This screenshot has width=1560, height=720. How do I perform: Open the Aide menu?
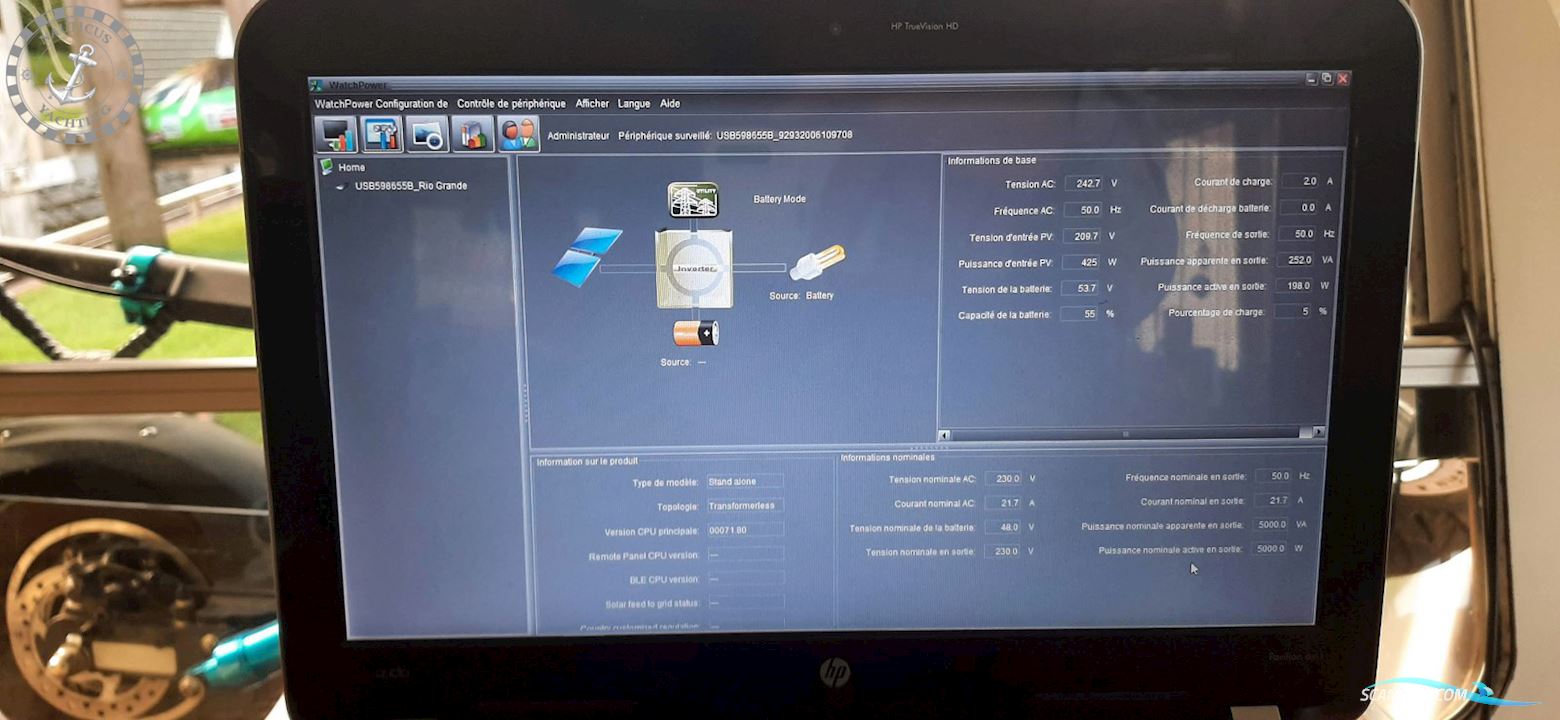(668, 103)
